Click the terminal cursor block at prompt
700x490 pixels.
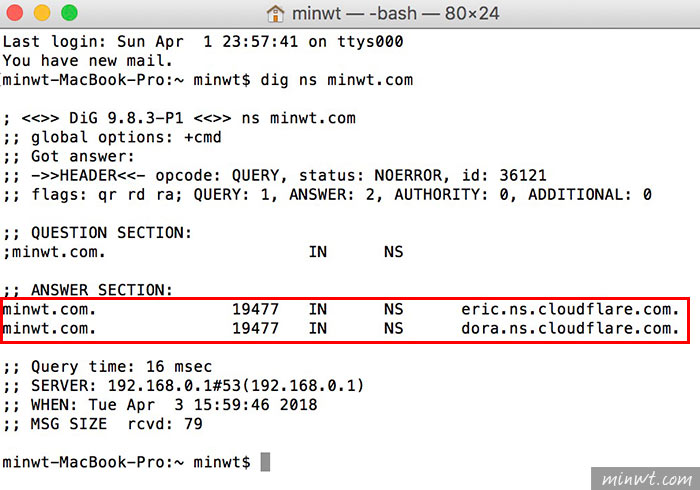click(x=265, y=462)
